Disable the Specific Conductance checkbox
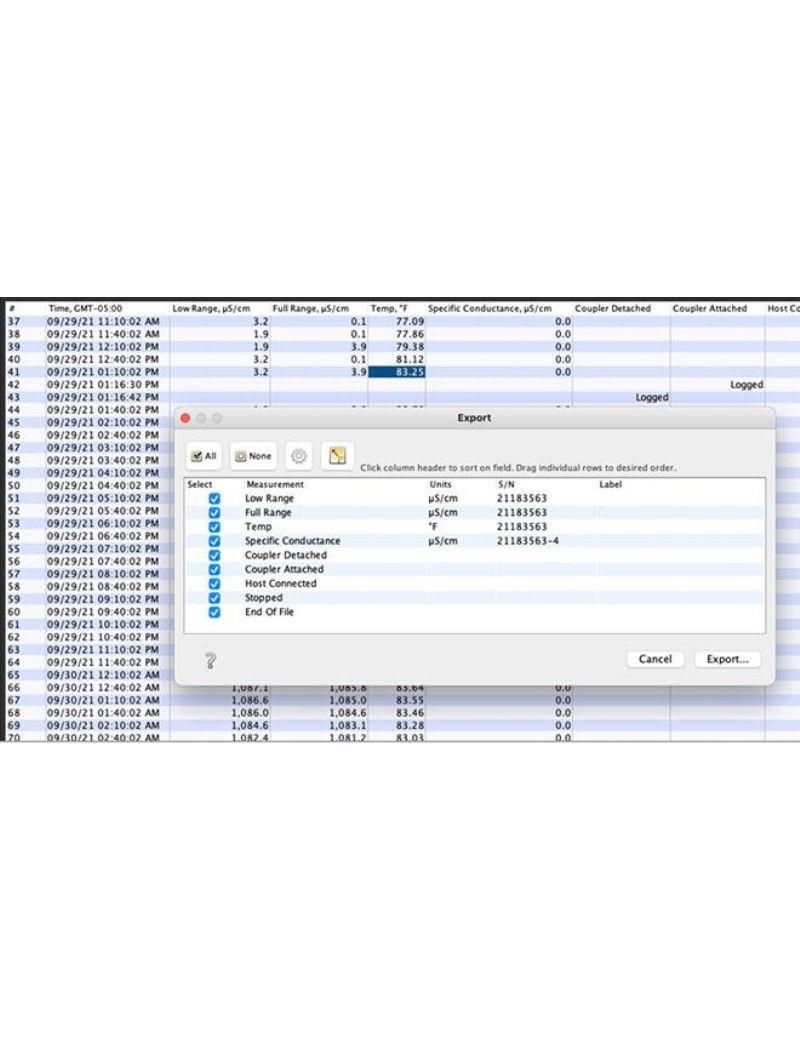800x1040 pixels. [214, 541]
